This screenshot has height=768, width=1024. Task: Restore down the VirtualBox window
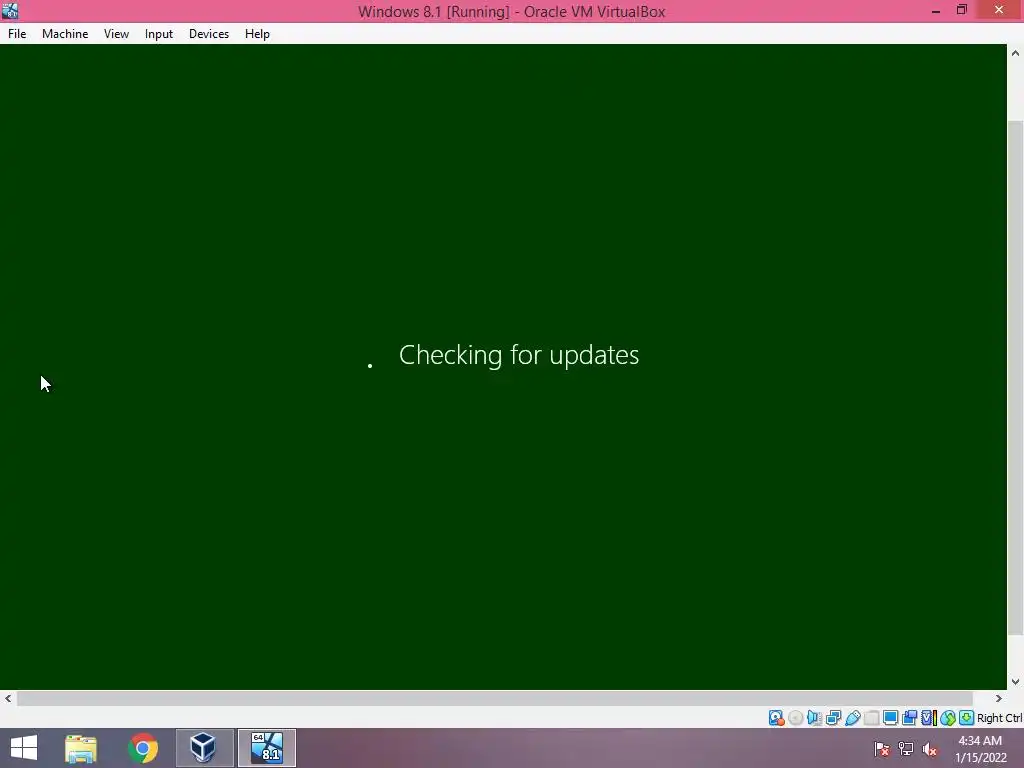point(961,10)
